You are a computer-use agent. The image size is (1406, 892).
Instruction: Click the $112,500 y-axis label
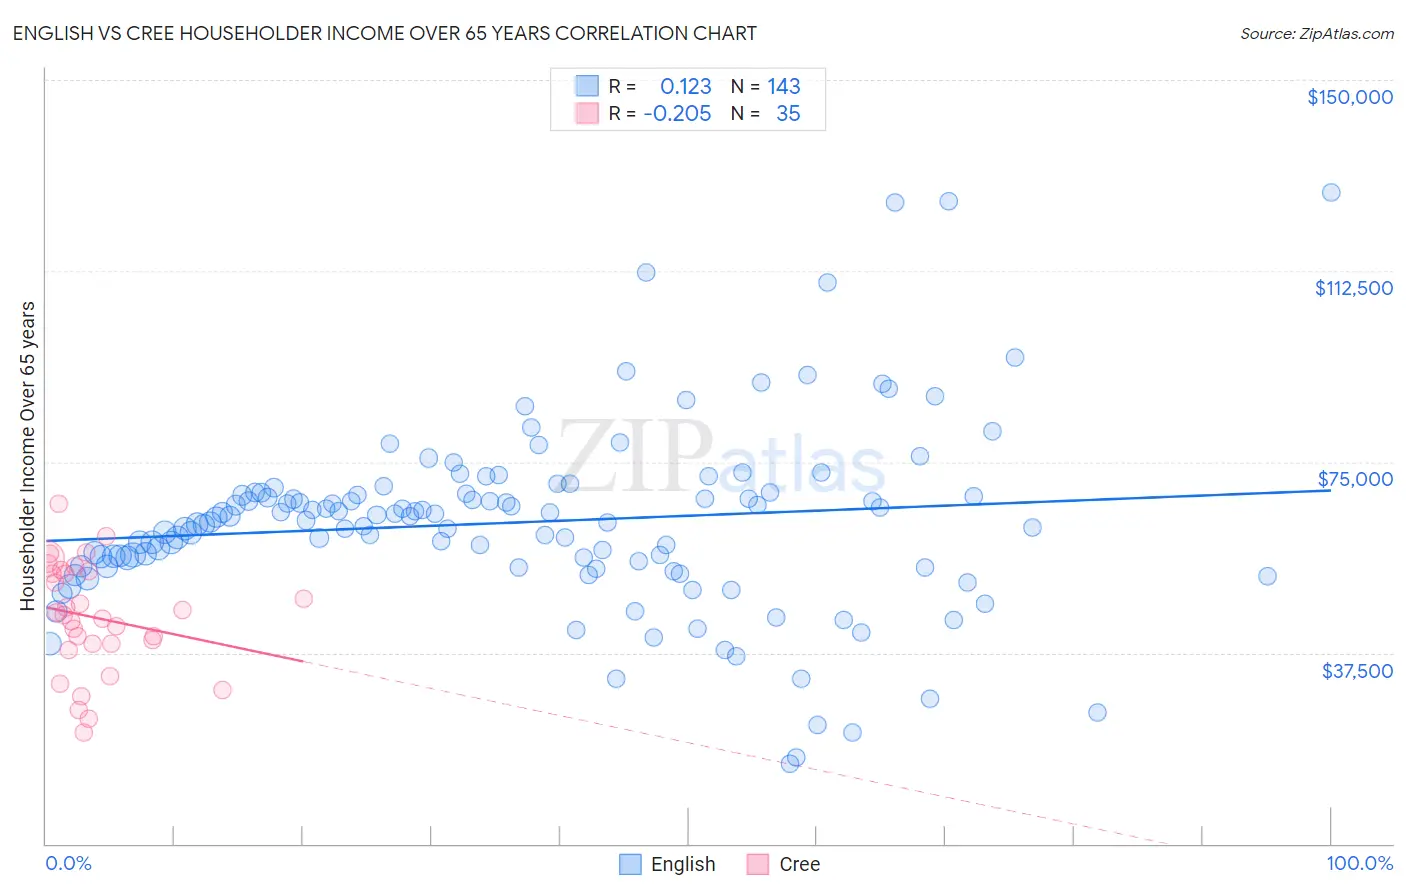[1354, 288]
